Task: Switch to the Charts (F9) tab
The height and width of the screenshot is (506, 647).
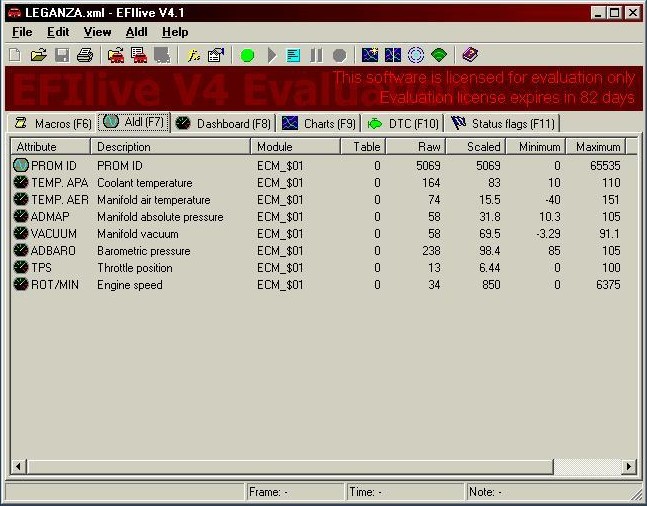Action: 319,123
